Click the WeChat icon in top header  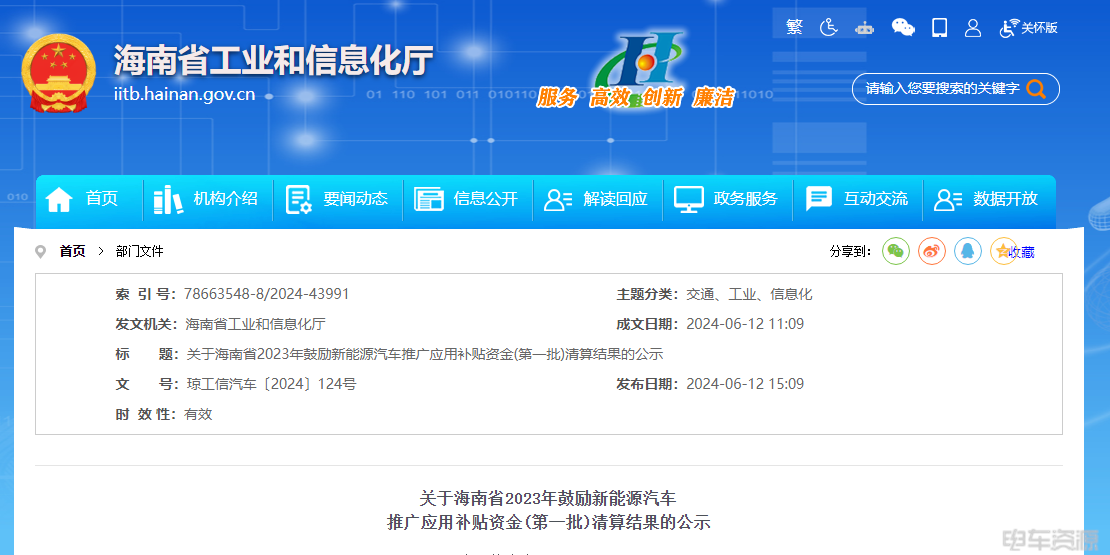point(903,28)
